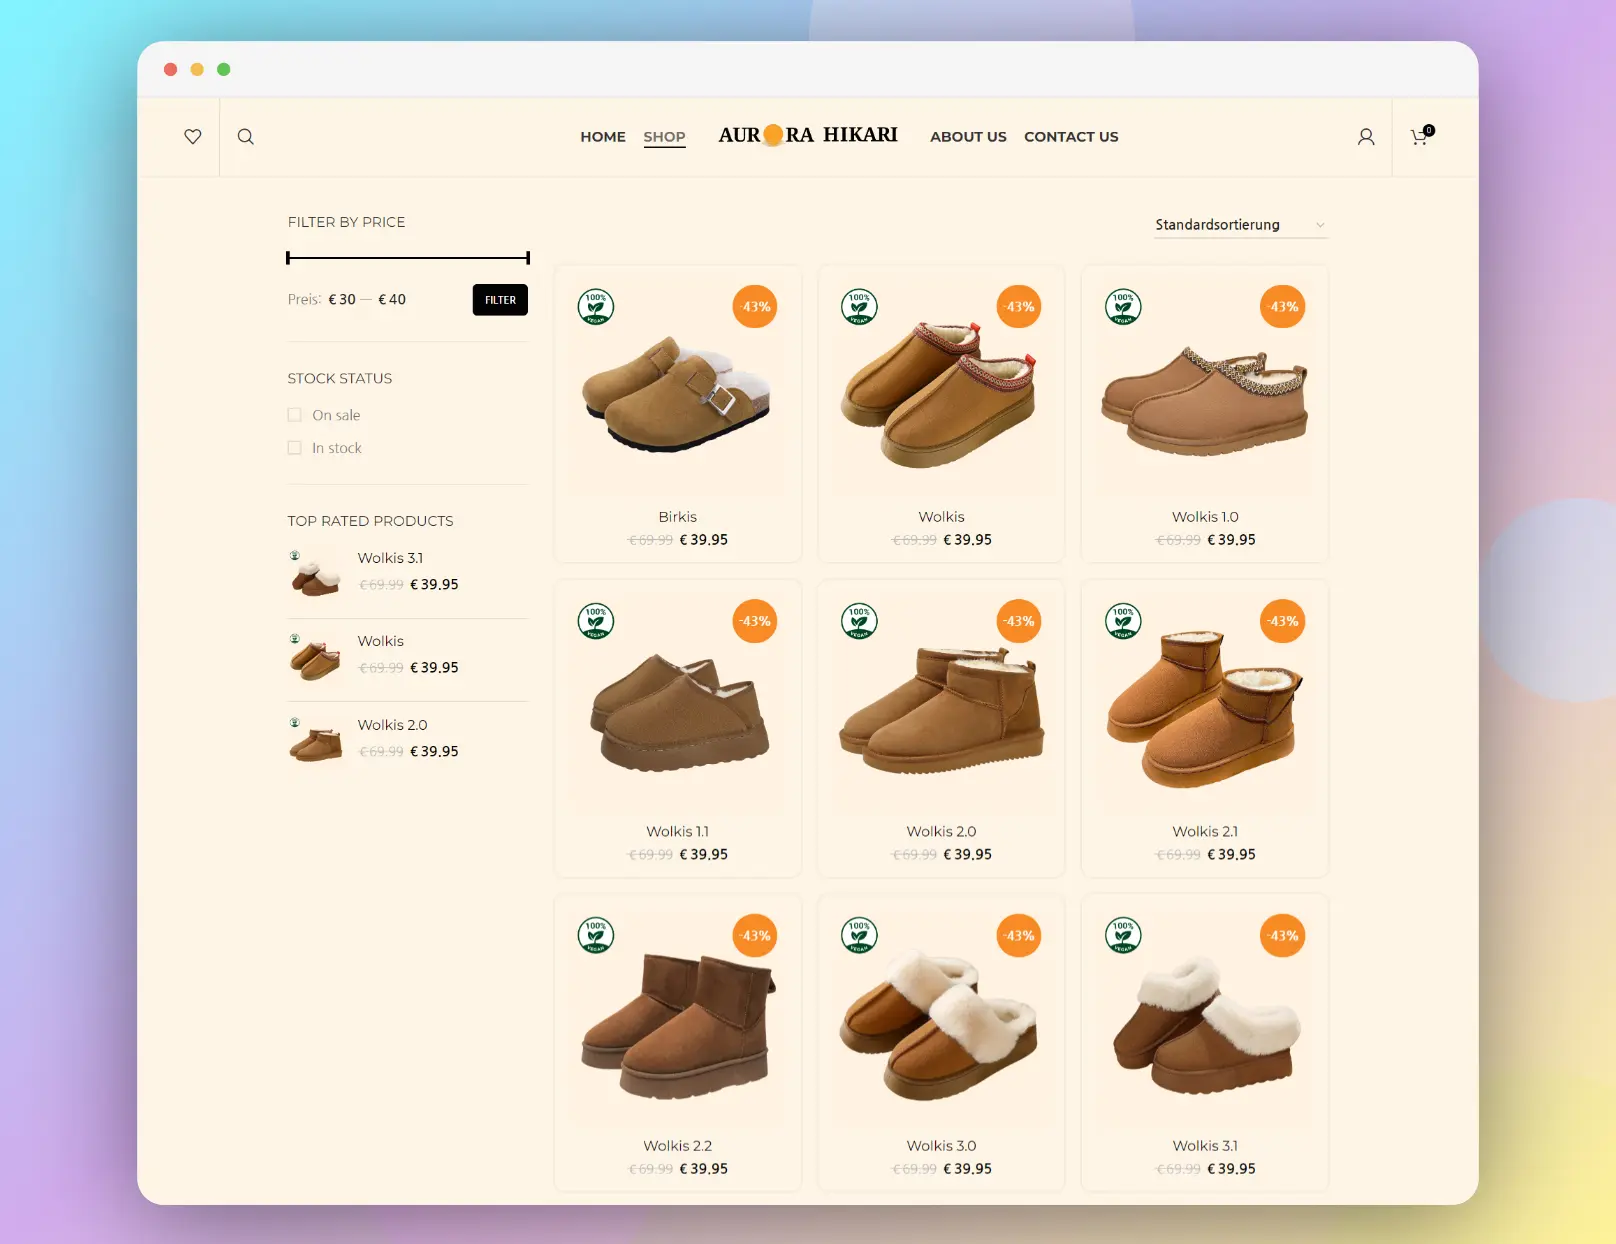The height and width of the screenshot is (1244, 1616).
Task: Click the right price slider handle
Action: click(x=527, y=258)
